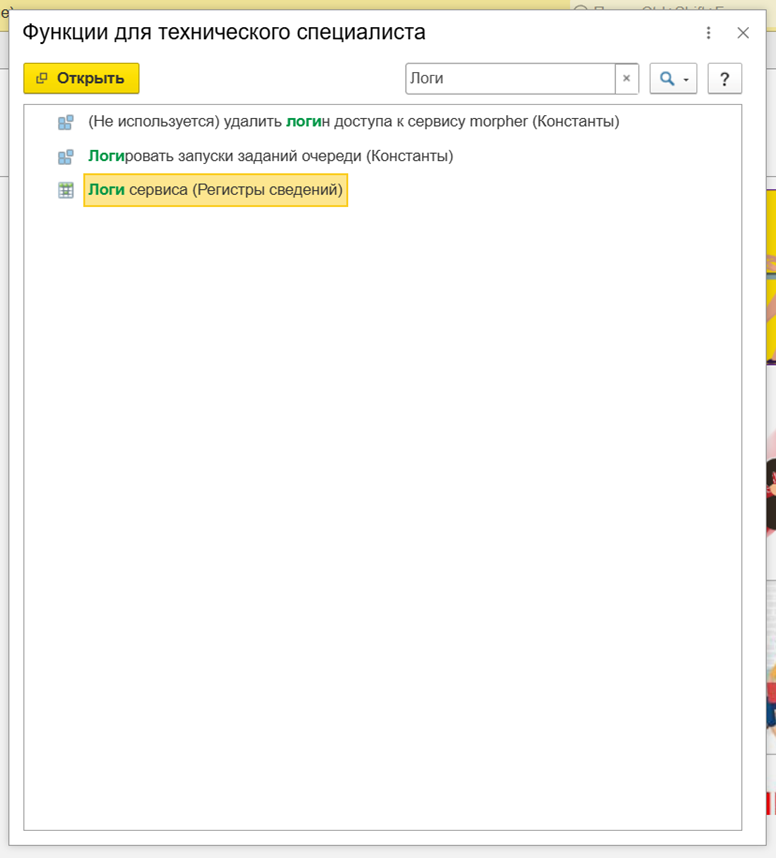The height and width of the screenshot is (858, 776).
Task: Click the Открыть button
Action: 81,78
